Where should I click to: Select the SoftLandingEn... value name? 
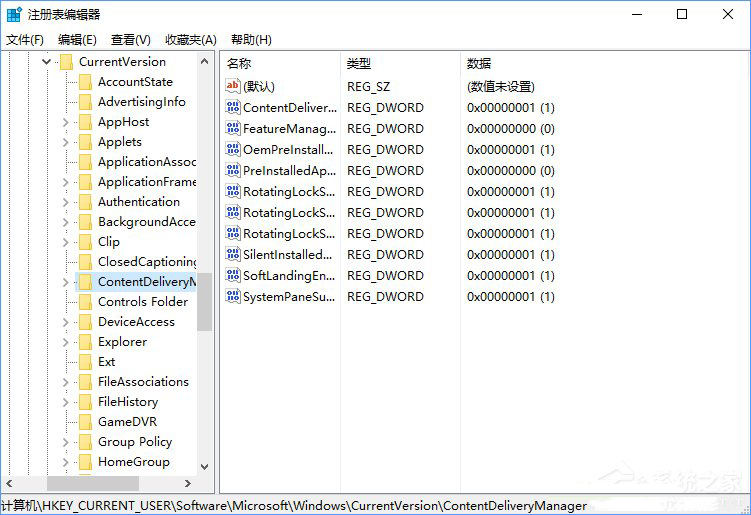(289, 276)
